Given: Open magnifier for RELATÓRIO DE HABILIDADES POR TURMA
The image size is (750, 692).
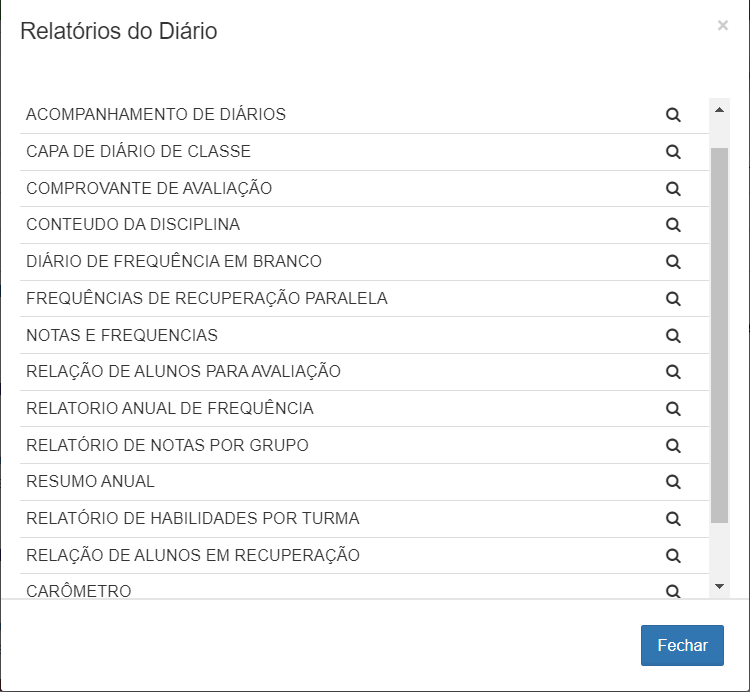Looking at the screenshot, I should pyautogui.click(x=673, y=518).
